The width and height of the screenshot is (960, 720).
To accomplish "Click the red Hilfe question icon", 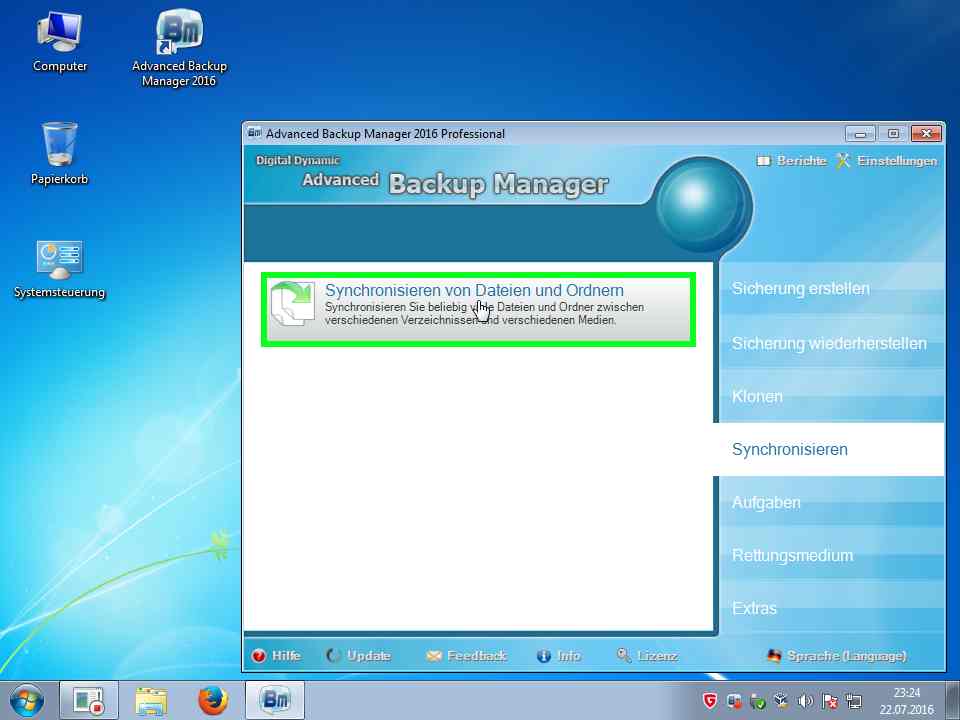I will click(259, 656).
